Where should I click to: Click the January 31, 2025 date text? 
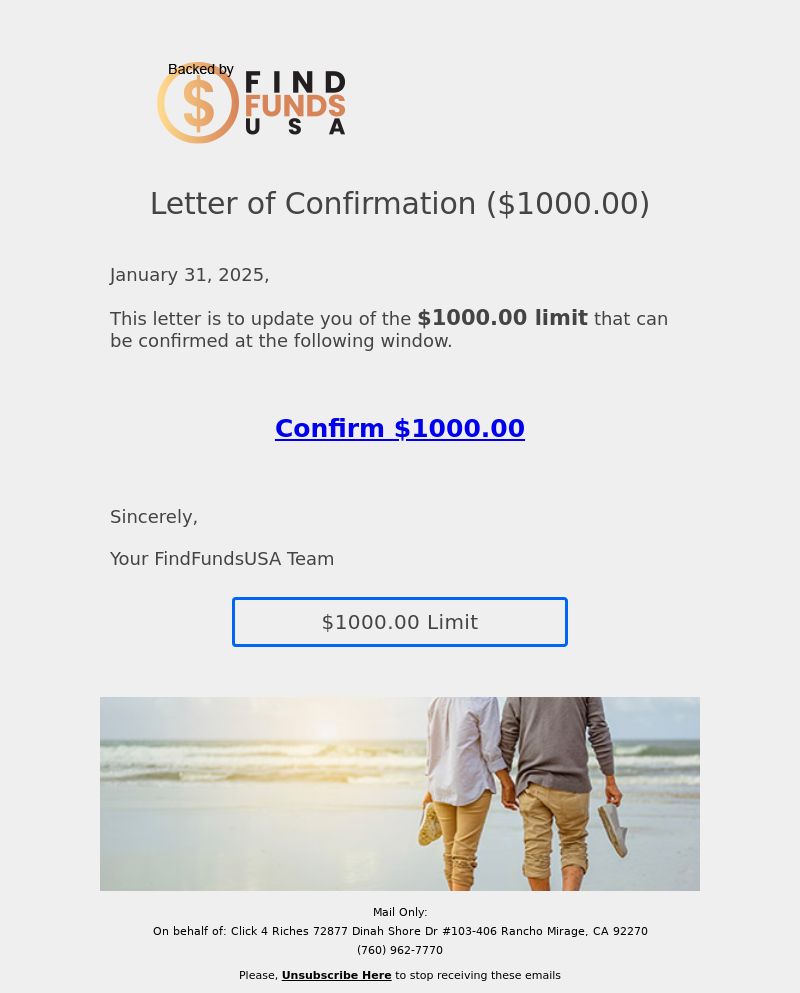[189, 275]
